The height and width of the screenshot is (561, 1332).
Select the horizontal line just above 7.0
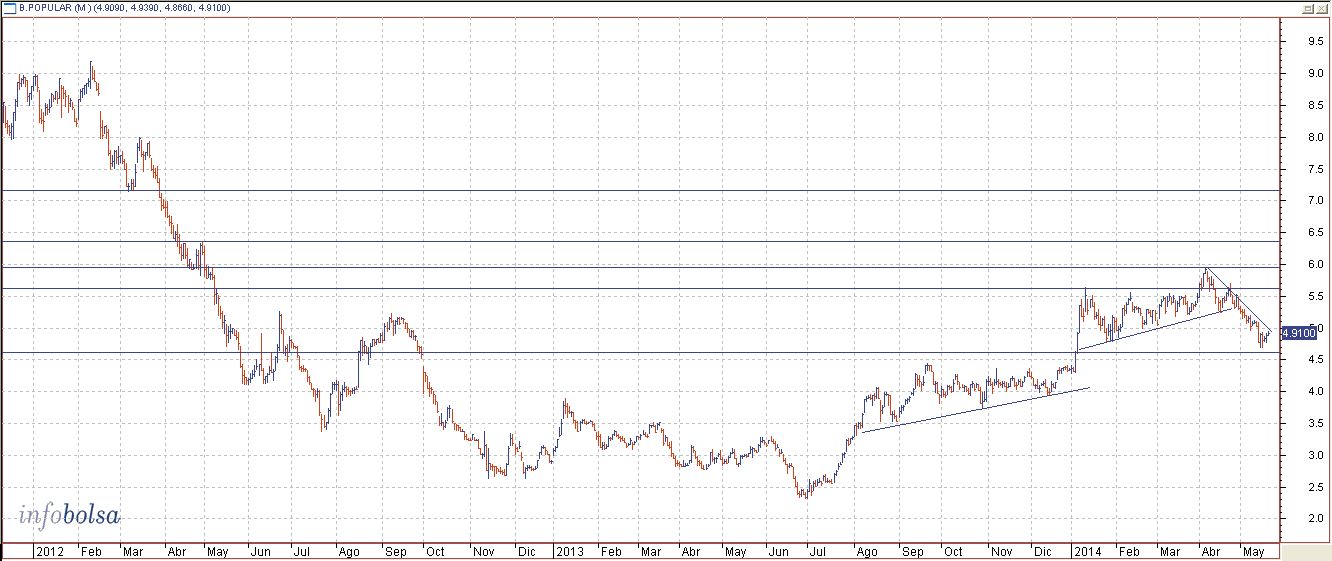[600, 190]
